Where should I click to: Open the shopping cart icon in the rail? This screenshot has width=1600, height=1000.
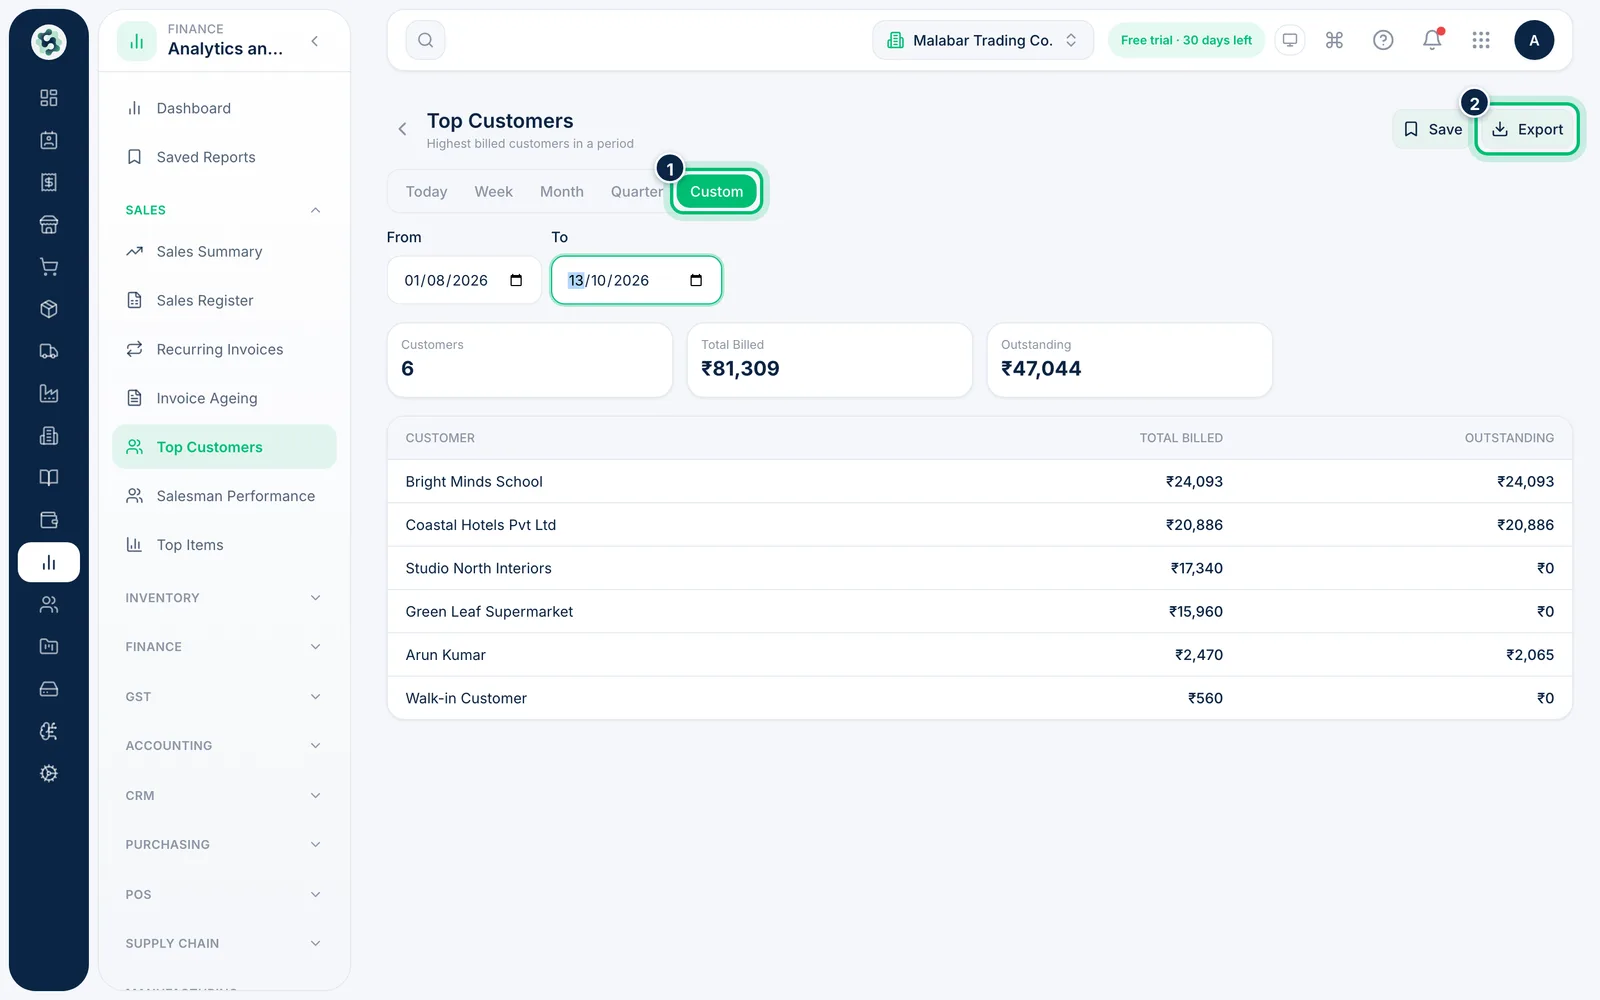pyautogui.click(x=48, y=267)
